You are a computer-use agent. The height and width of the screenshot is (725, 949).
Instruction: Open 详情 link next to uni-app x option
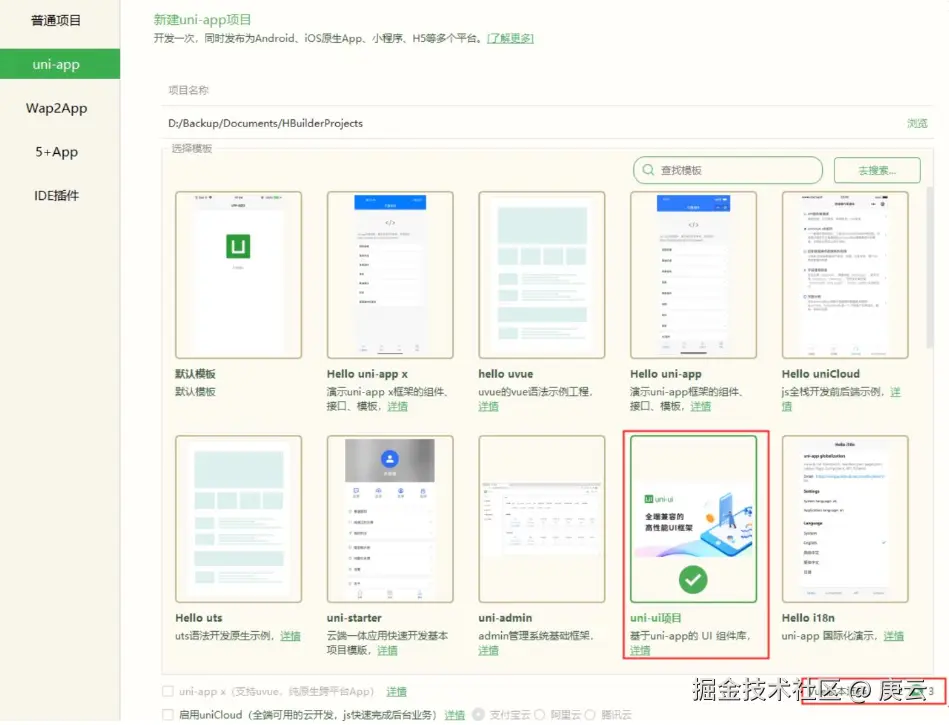coord(396,691)
